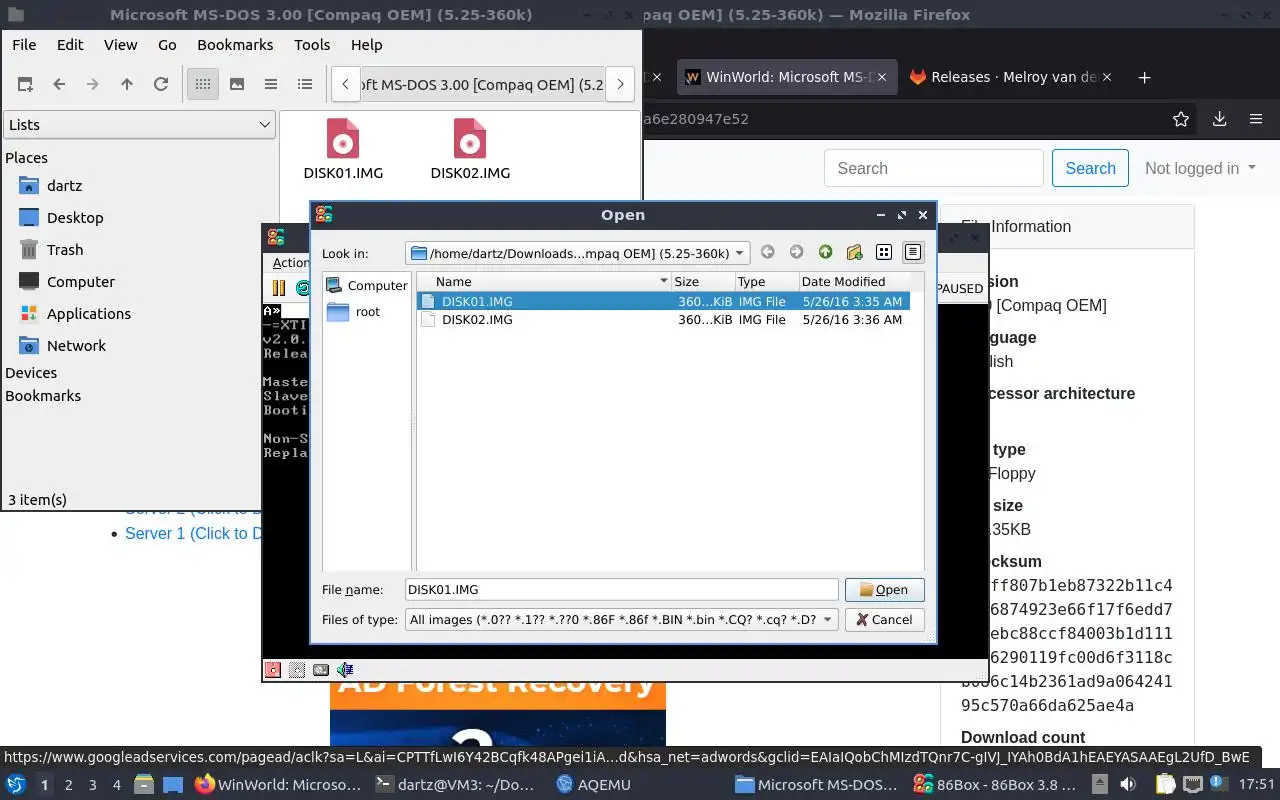Go forward in file manager
Viewport: 1280px width, 800px height.
[93, 85]
